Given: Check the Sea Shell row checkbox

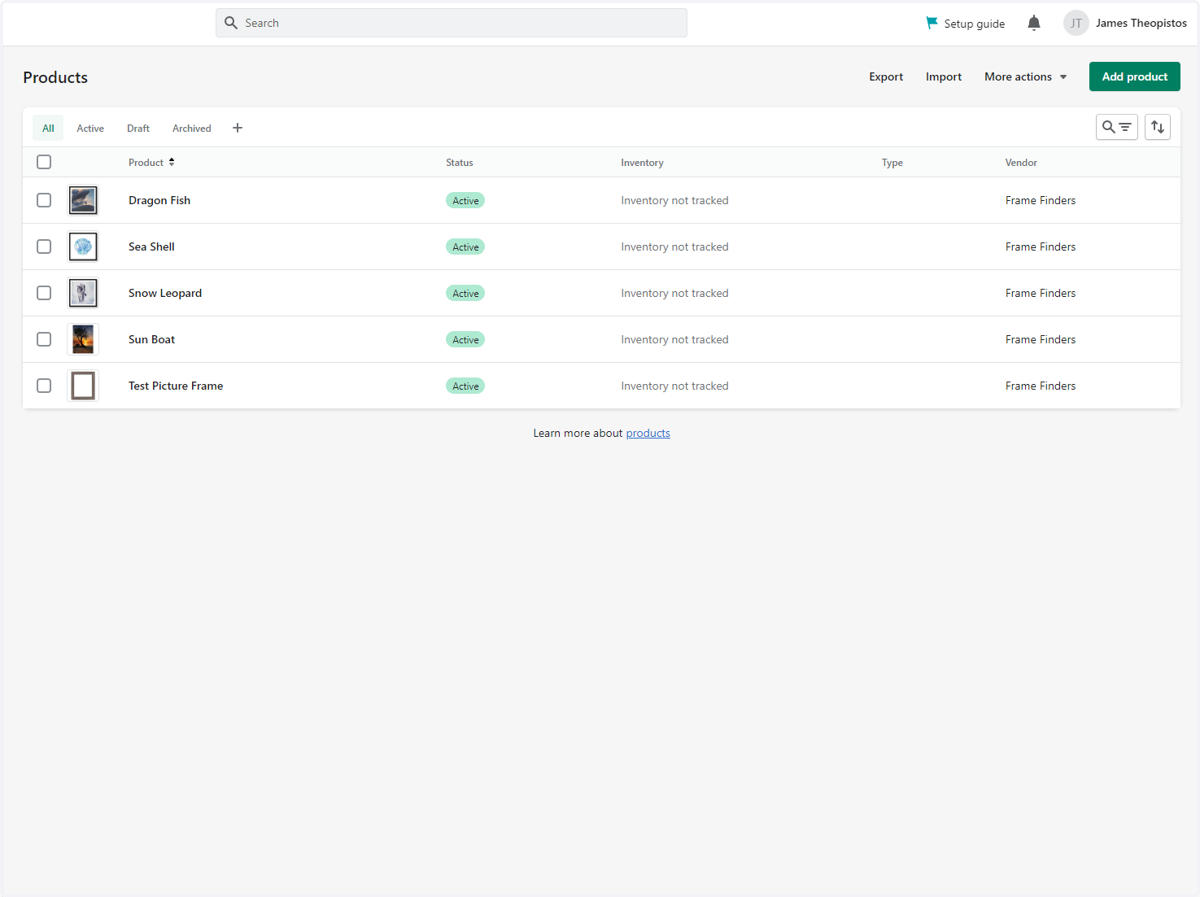Looking at the screenshot, I should click(x=44, y=246).
